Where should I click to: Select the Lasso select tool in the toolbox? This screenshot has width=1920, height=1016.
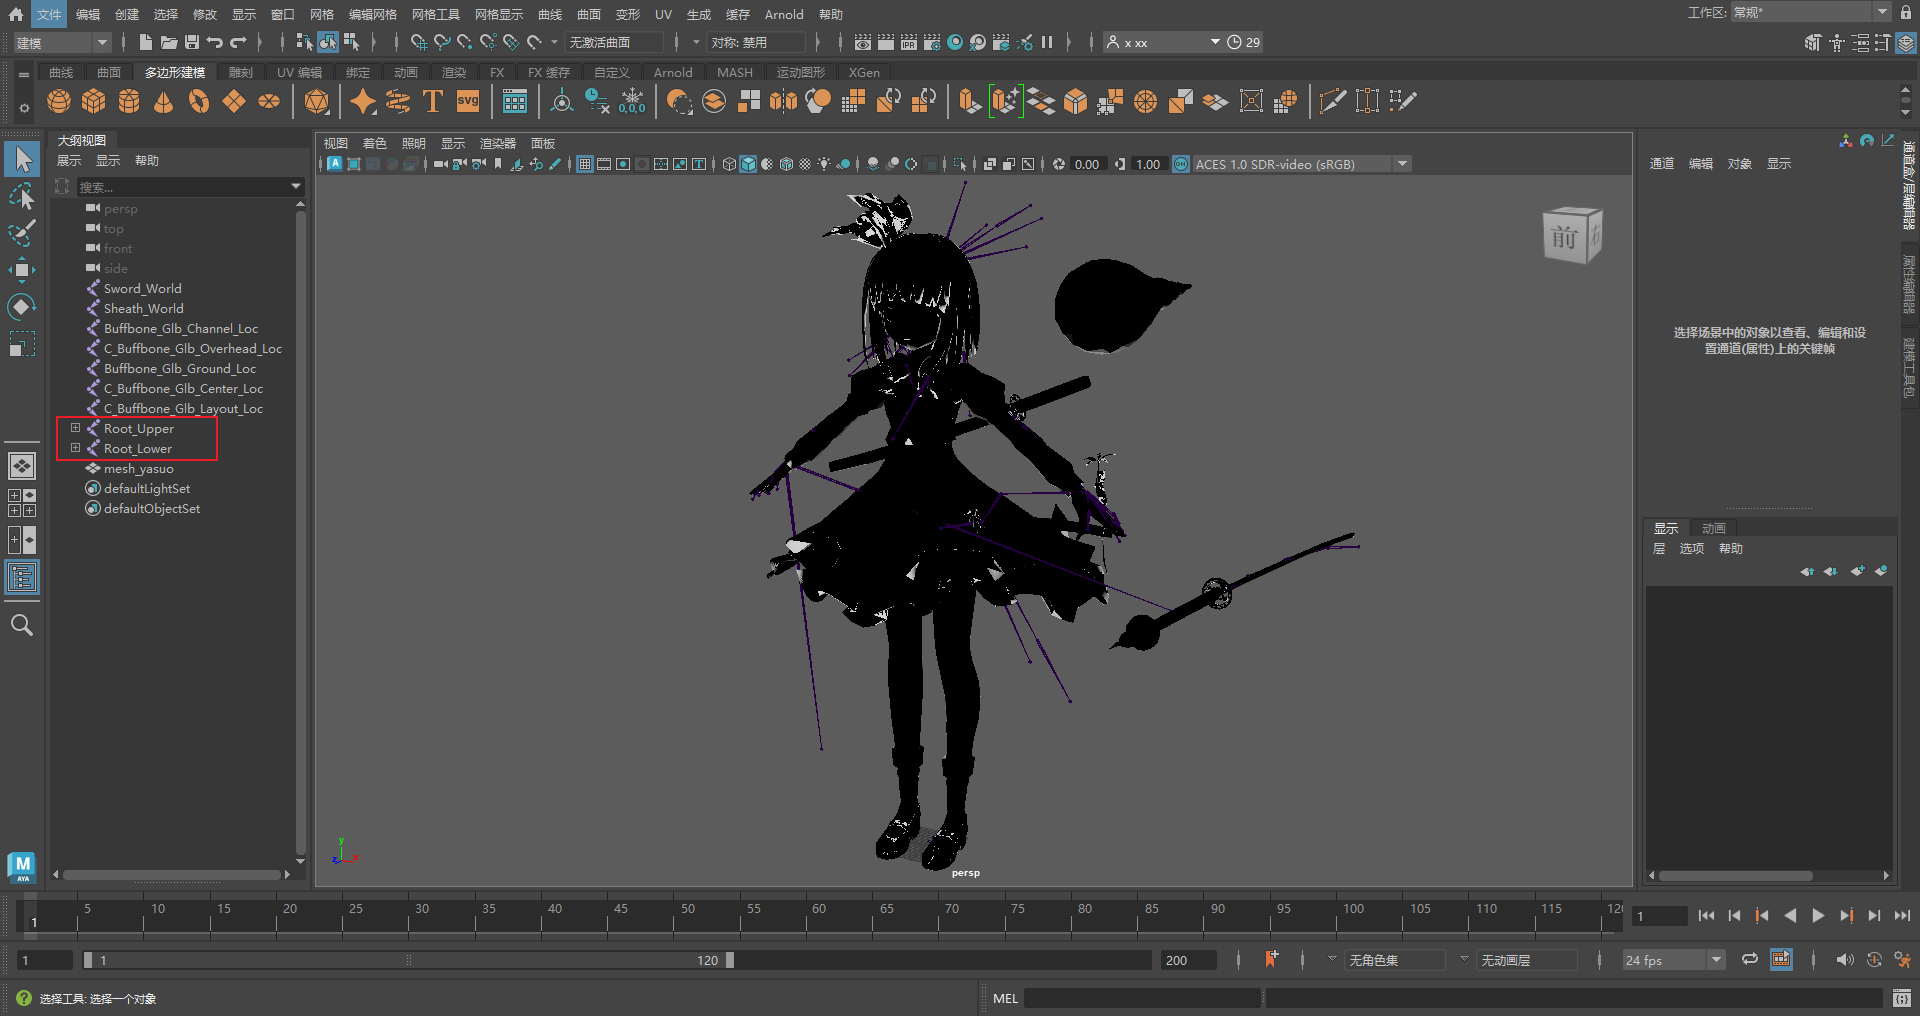[x=21, y=196]
